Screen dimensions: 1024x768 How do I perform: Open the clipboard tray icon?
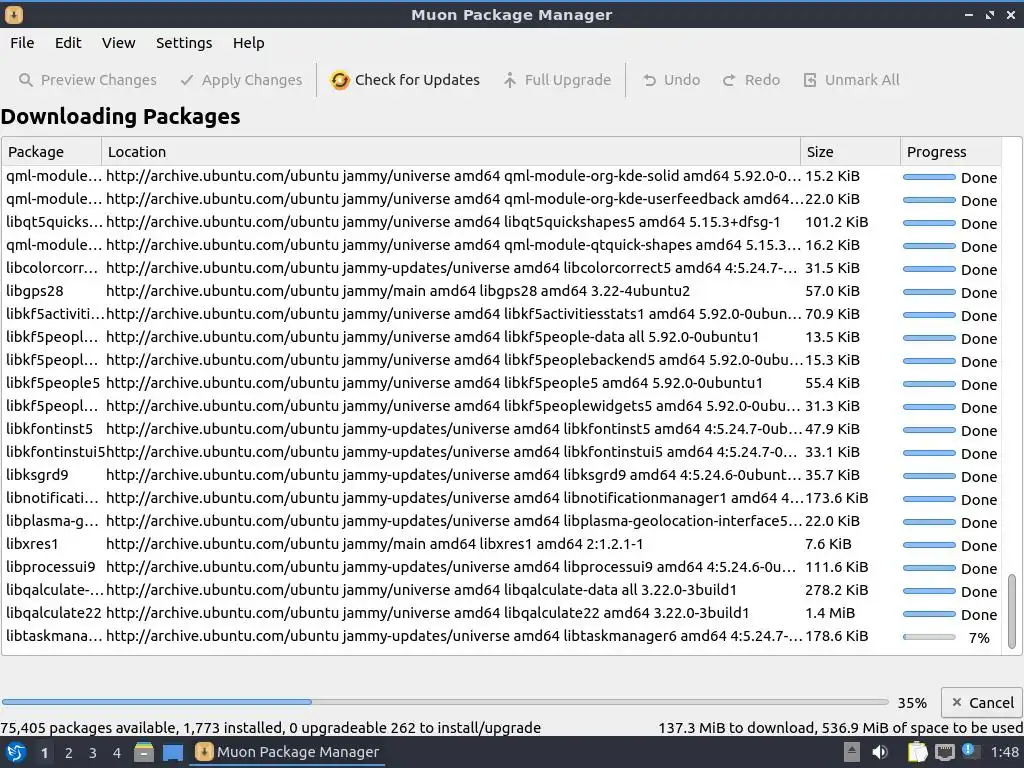click(x=917, y=752)
